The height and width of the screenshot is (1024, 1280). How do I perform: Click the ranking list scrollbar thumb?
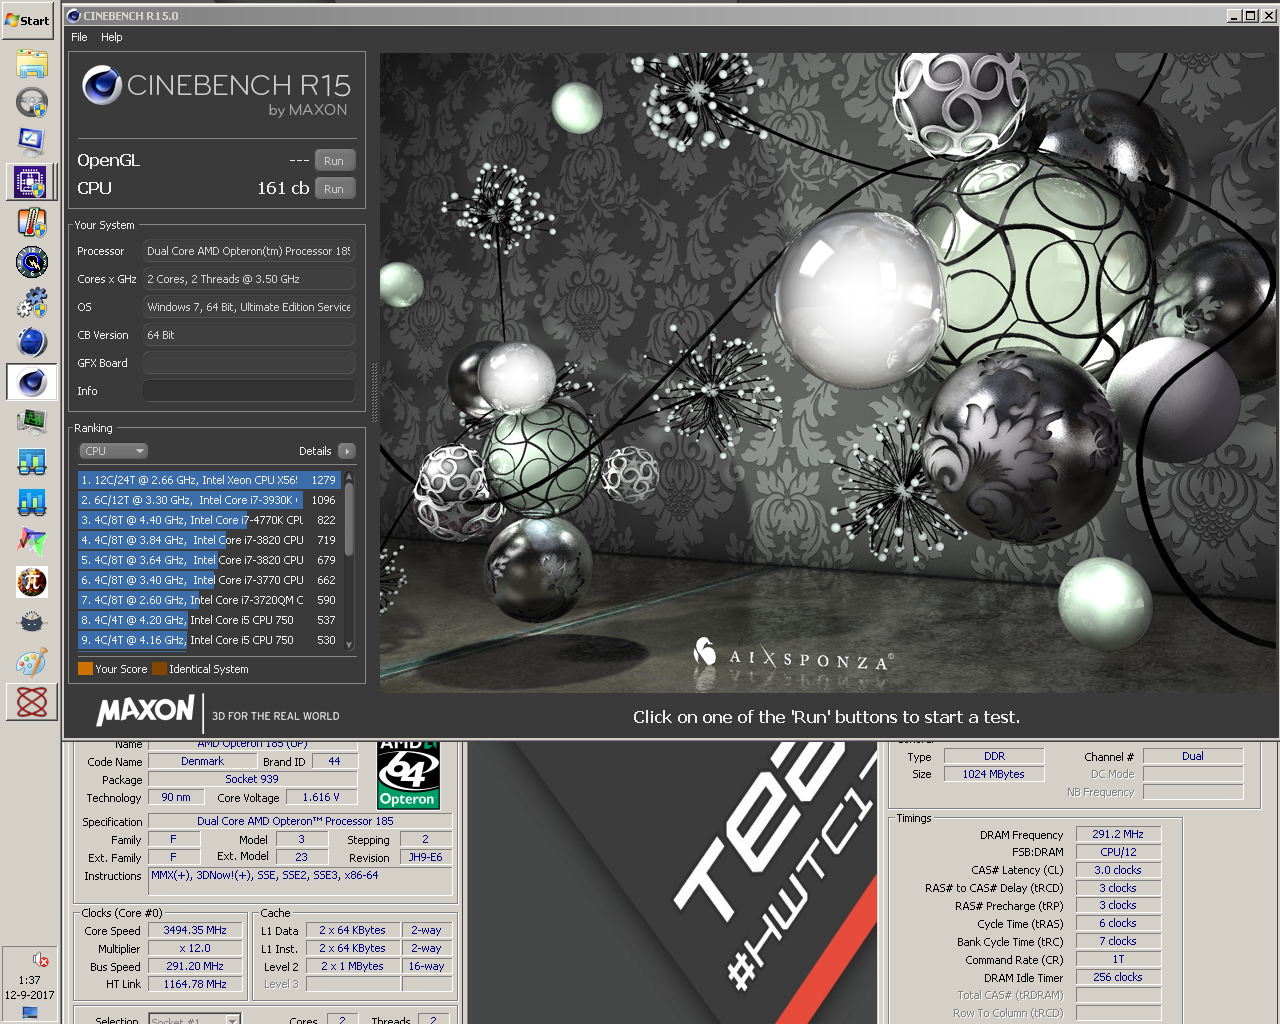click(x=349, y=520)
